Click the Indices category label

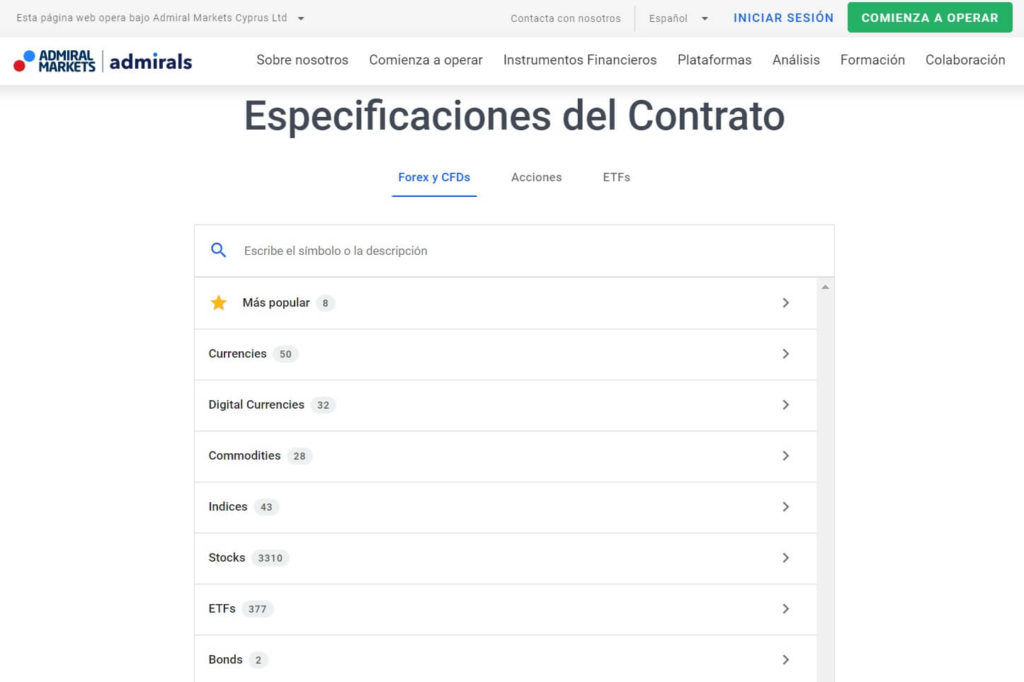pos(228,506)
